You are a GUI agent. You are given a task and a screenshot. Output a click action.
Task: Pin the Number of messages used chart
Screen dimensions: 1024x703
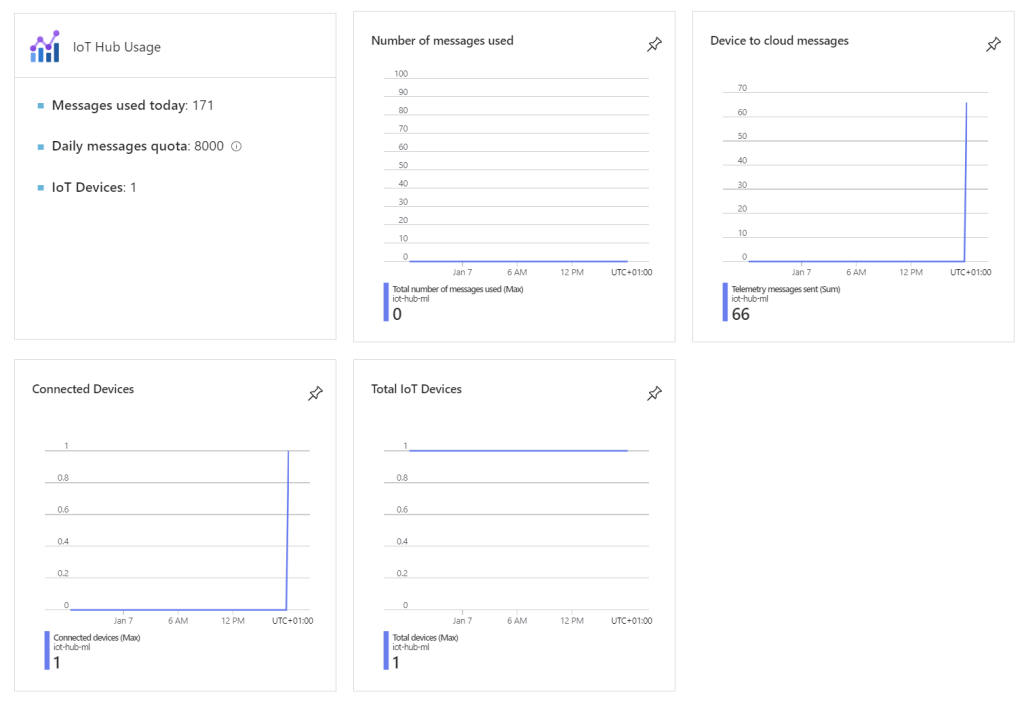click(x=654, y=45)
